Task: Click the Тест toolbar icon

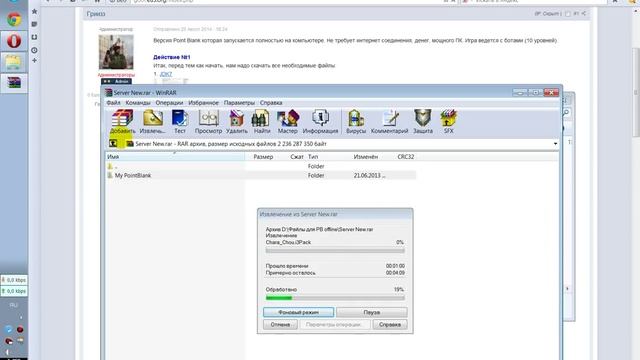Action: (x=180, y=122)
